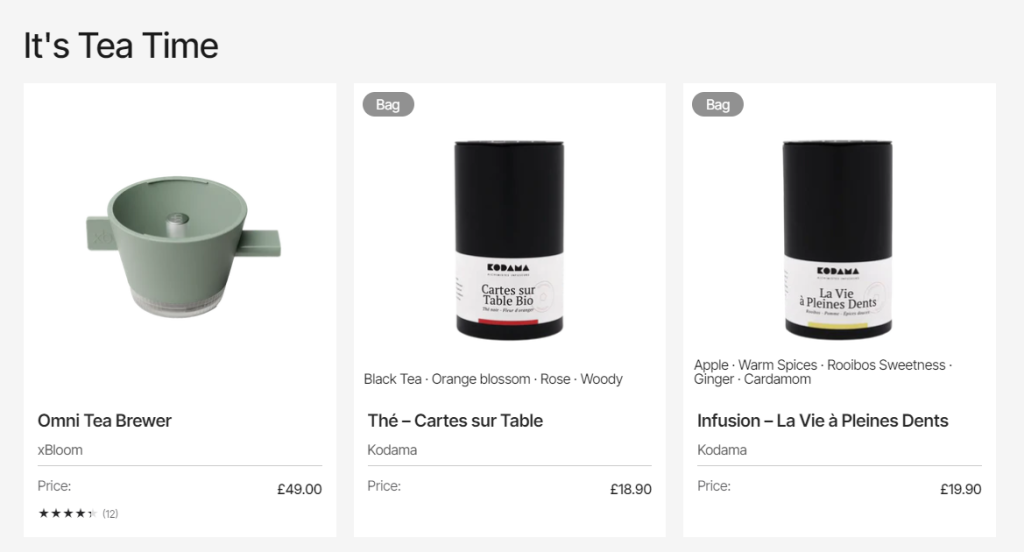This screenshot has height=552, width=1024.
Task: Click the xBloom brand name
Action: tap(60, 450)
